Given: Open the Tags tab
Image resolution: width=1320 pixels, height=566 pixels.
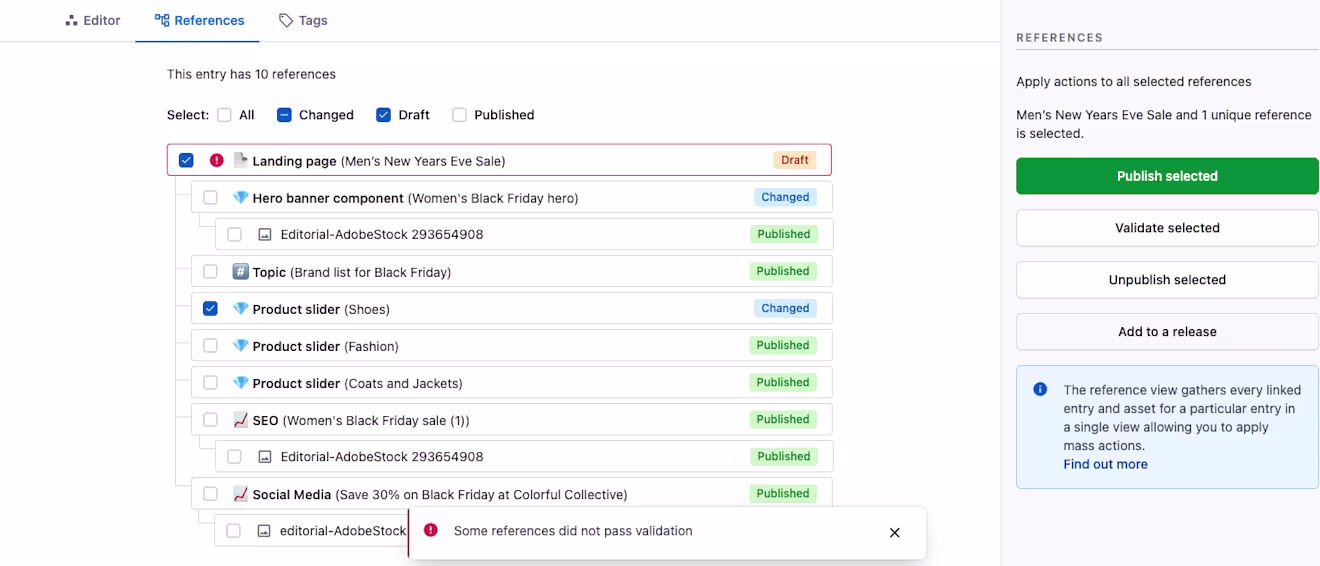Looking at the screenshot, I should tap(303, 20).
